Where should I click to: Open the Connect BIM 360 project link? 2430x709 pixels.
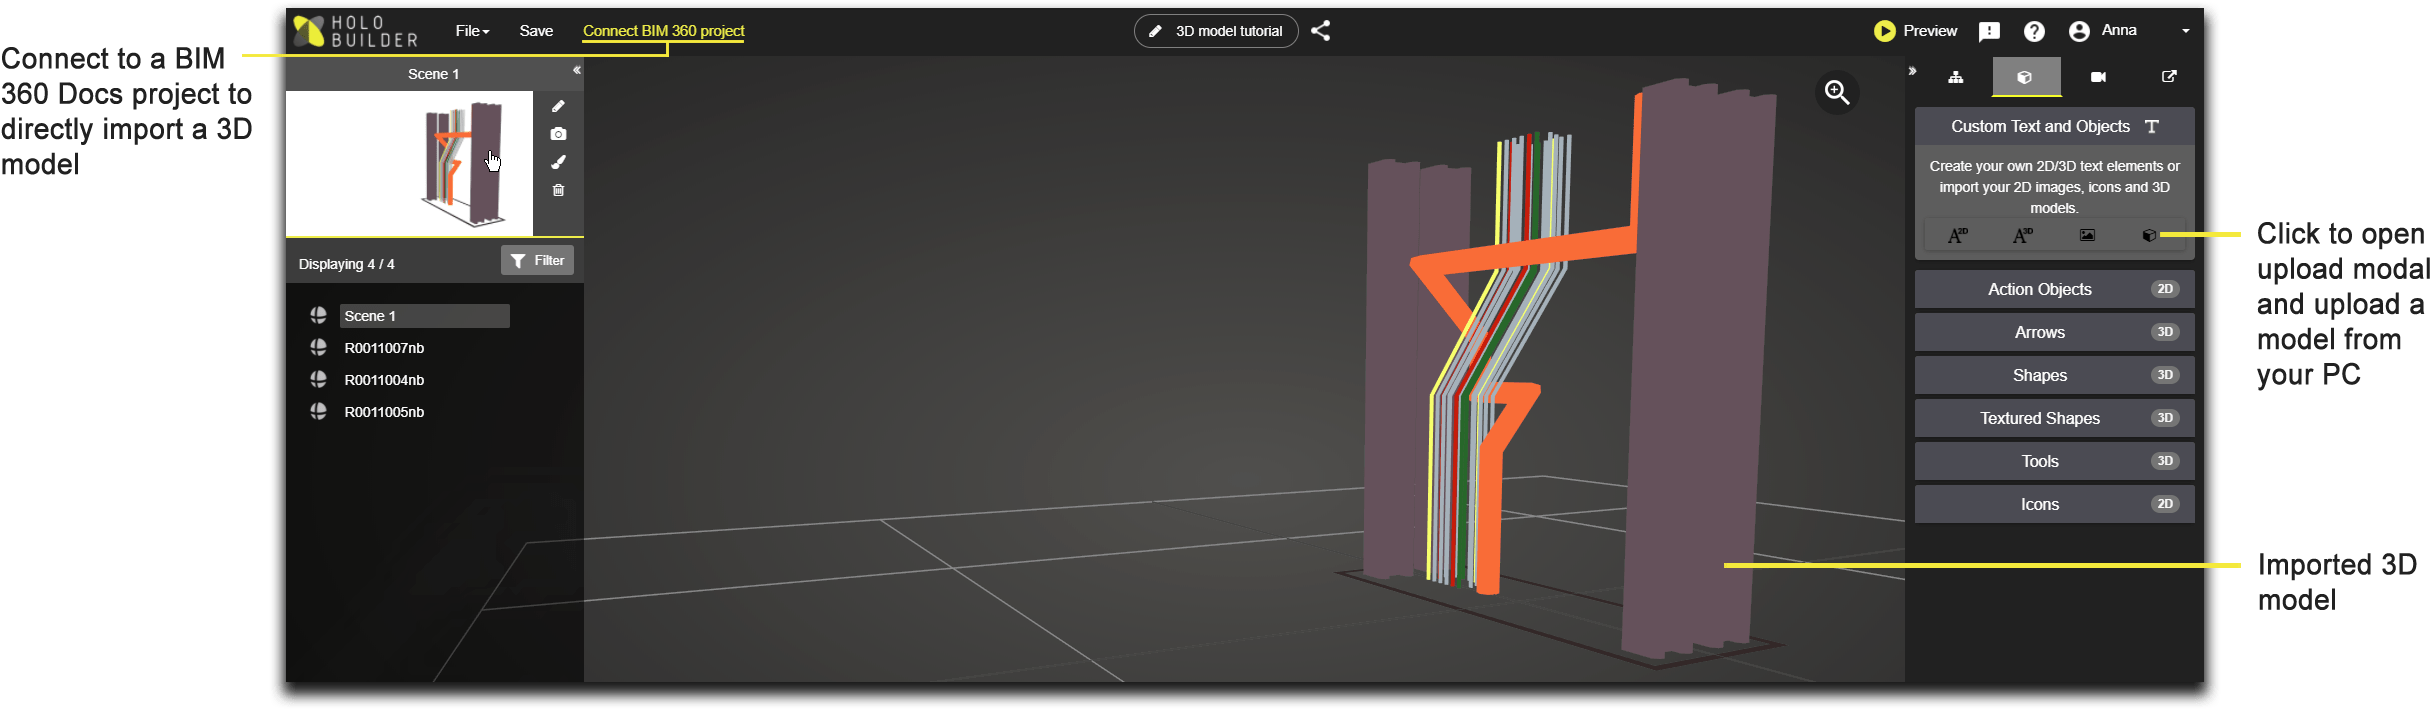point(664,31)
